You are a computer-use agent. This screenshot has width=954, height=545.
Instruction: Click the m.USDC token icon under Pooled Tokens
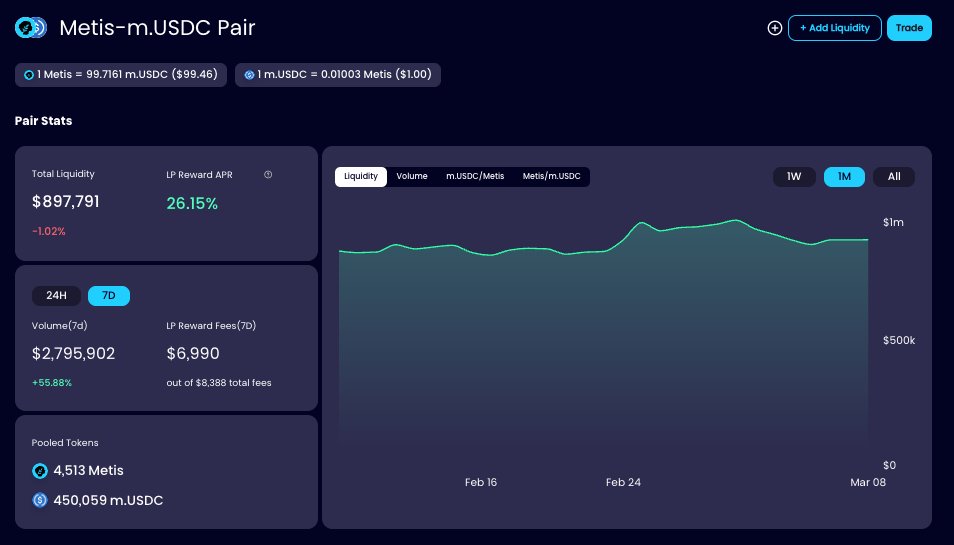pos(40,500)
